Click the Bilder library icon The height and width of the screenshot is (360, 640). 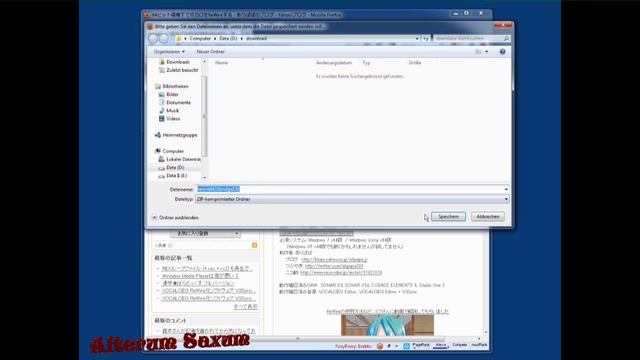click(162, 94)
